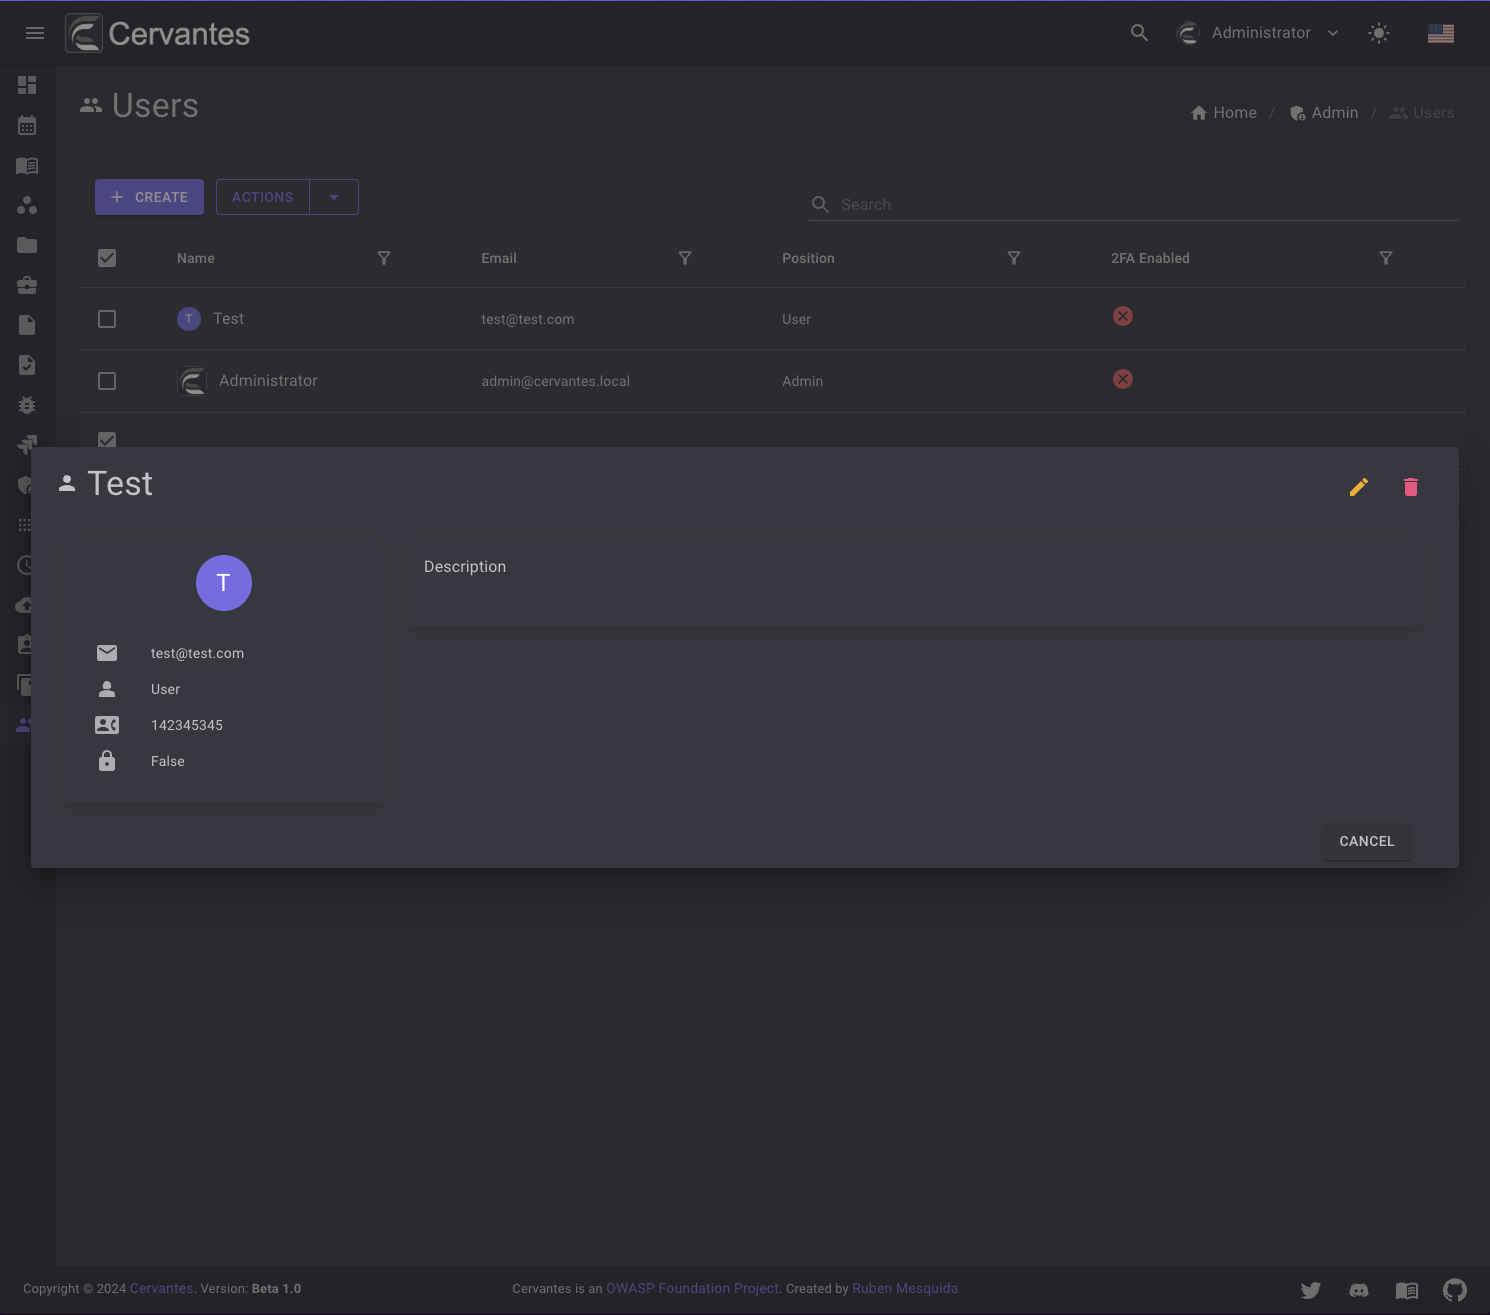Open the OWASP Foundation Project link
The height and width of the screenshot is (1315, 1490).
click(x=692, y=1288)
